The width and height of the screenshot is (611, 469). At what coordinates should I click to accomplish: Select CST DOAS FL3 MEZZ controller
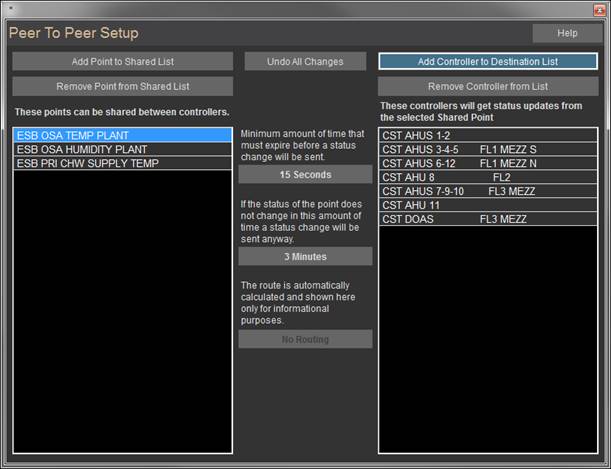tap(487, 219)
